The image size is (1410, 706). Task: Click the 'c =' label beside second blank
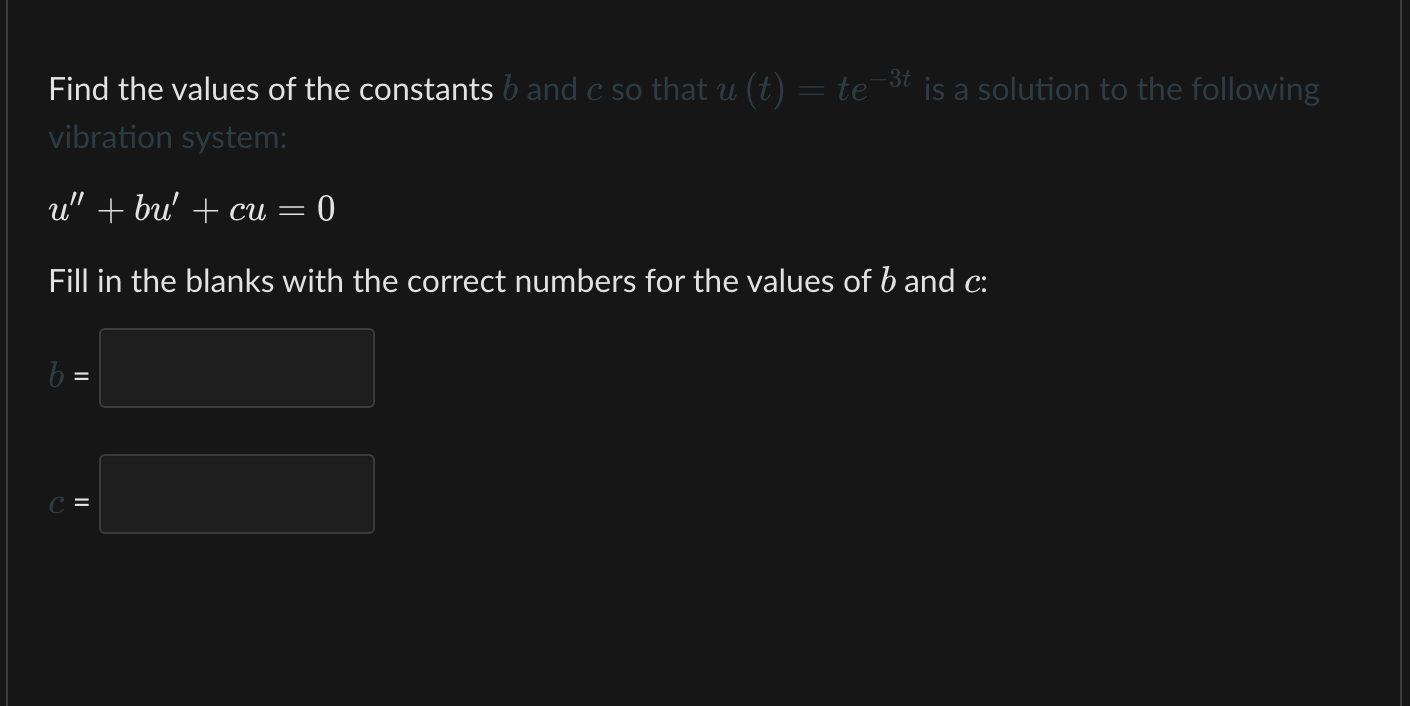tap(69, 504)
